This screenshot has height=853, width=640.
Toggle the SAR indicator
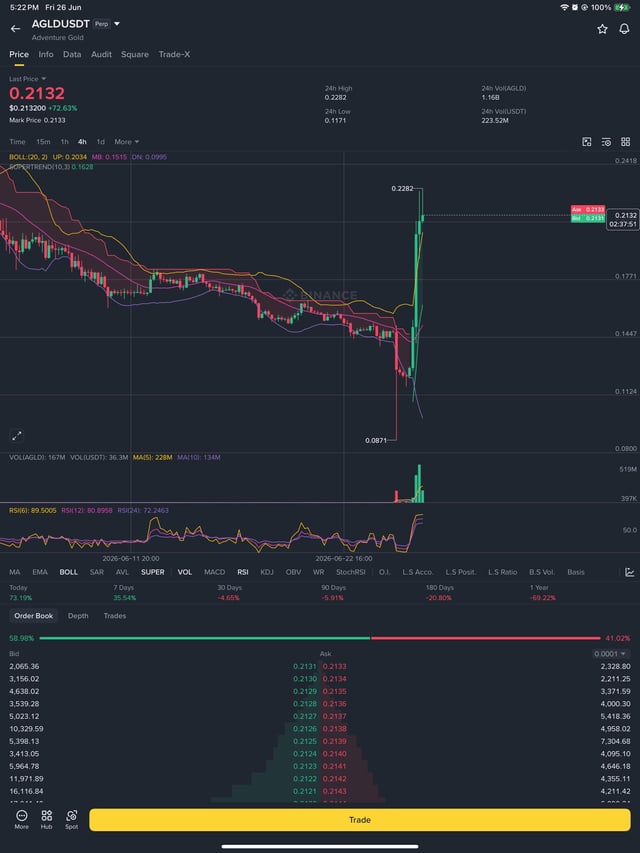point(97,572)
